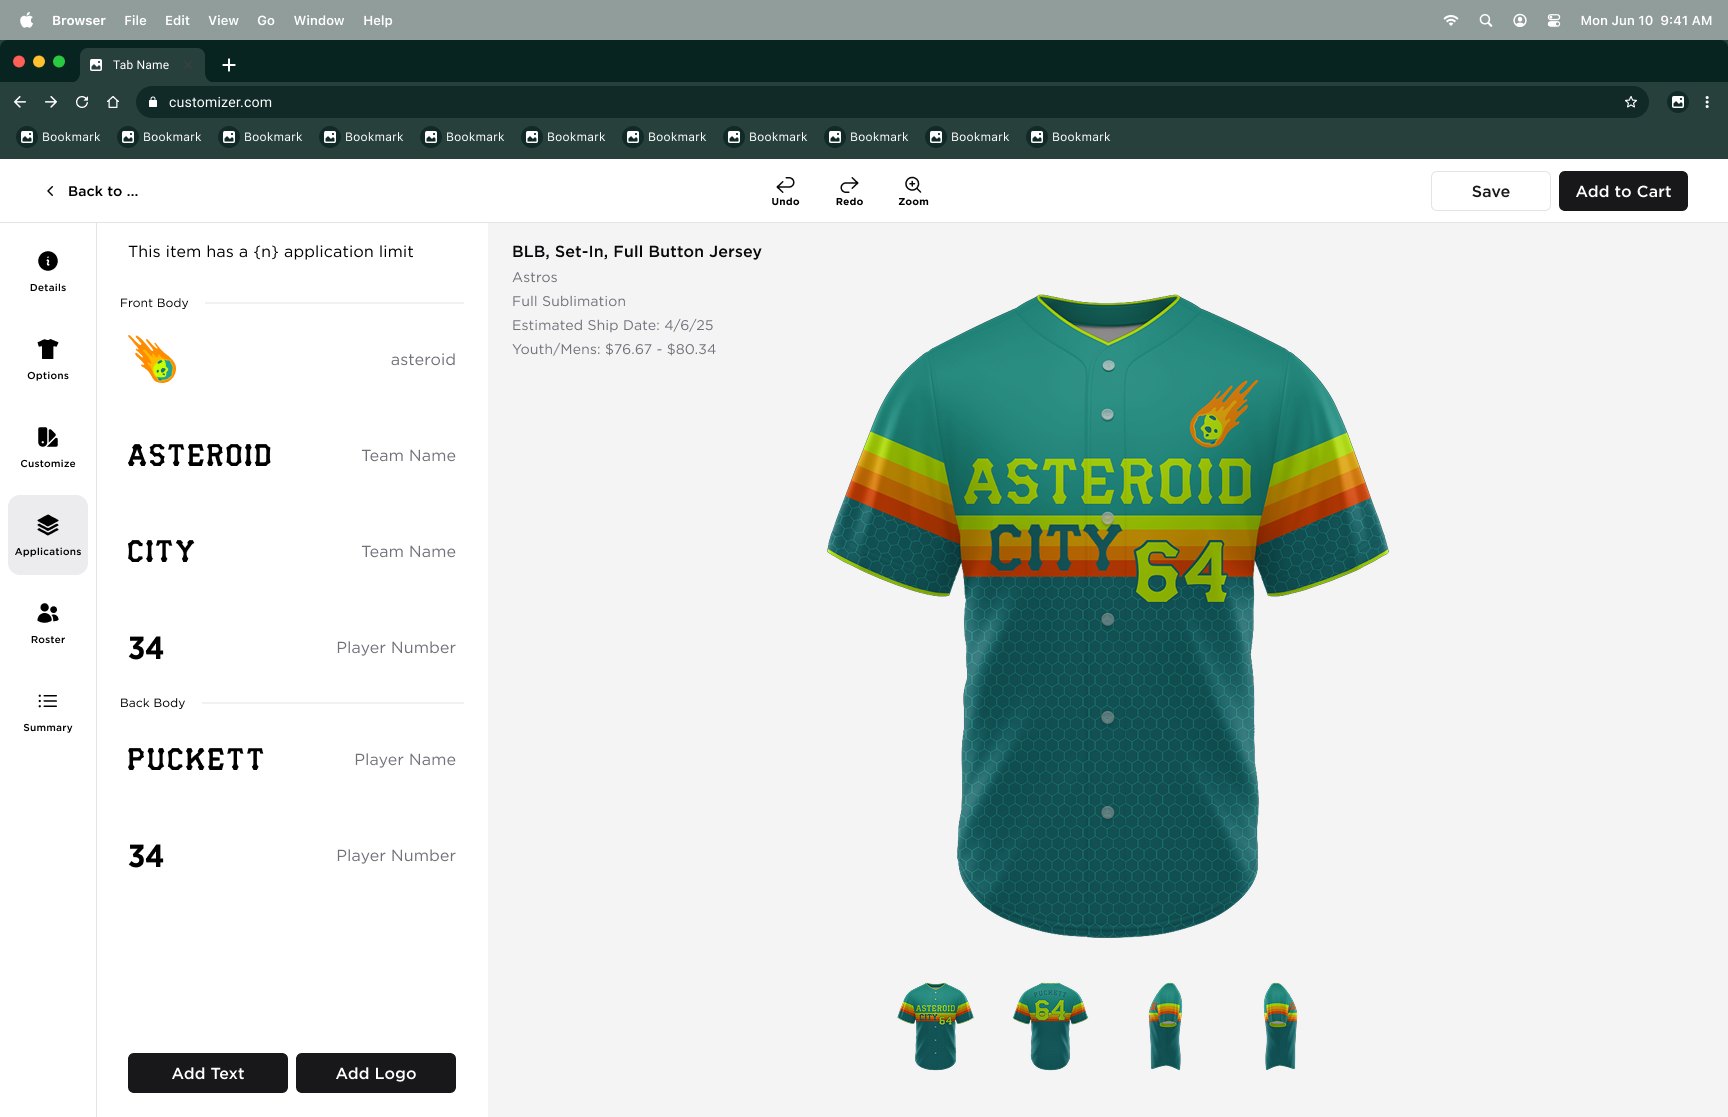Select the ASTEROID team name application
The image size is (1728, 1117).
point(292,455)
